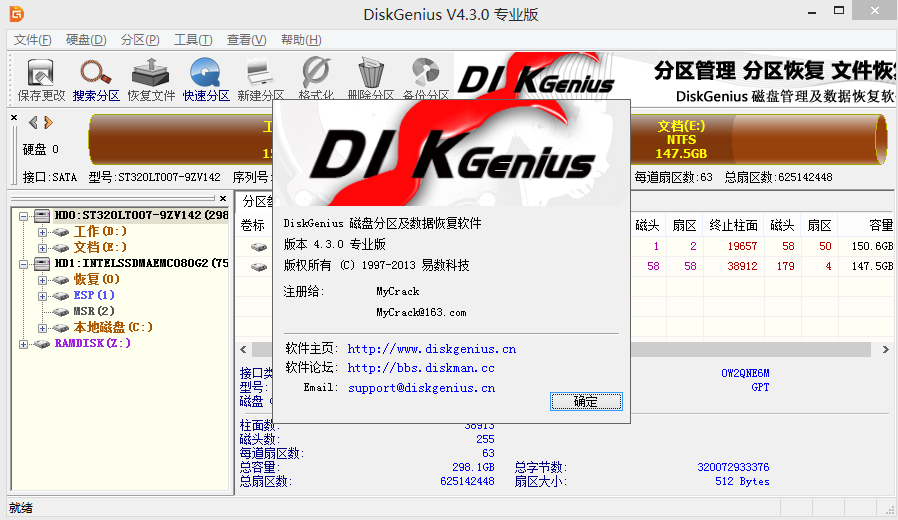Click the support@diskgenius.cn email link

[422, 388]
